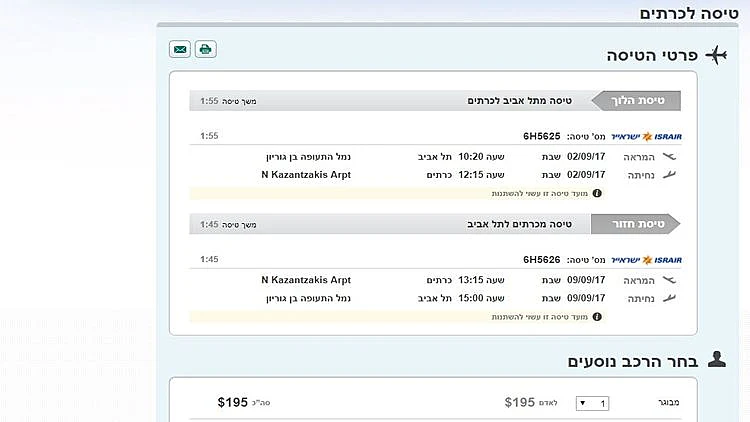Click the airplane icon beside פרטי הטיסה
This screenshot has width=750, height=422.
(x=716, y=55)
